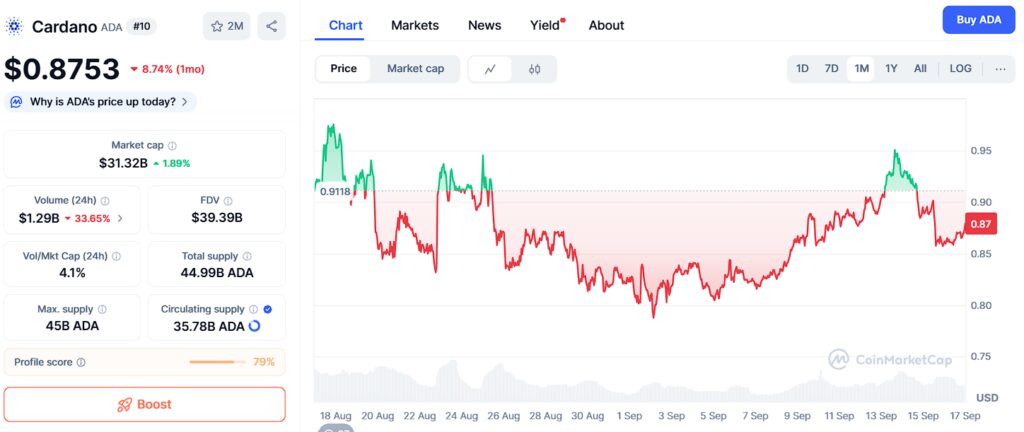Open the chart more options menu
The image size is (1024, 432).
(x=1000, y=69)
